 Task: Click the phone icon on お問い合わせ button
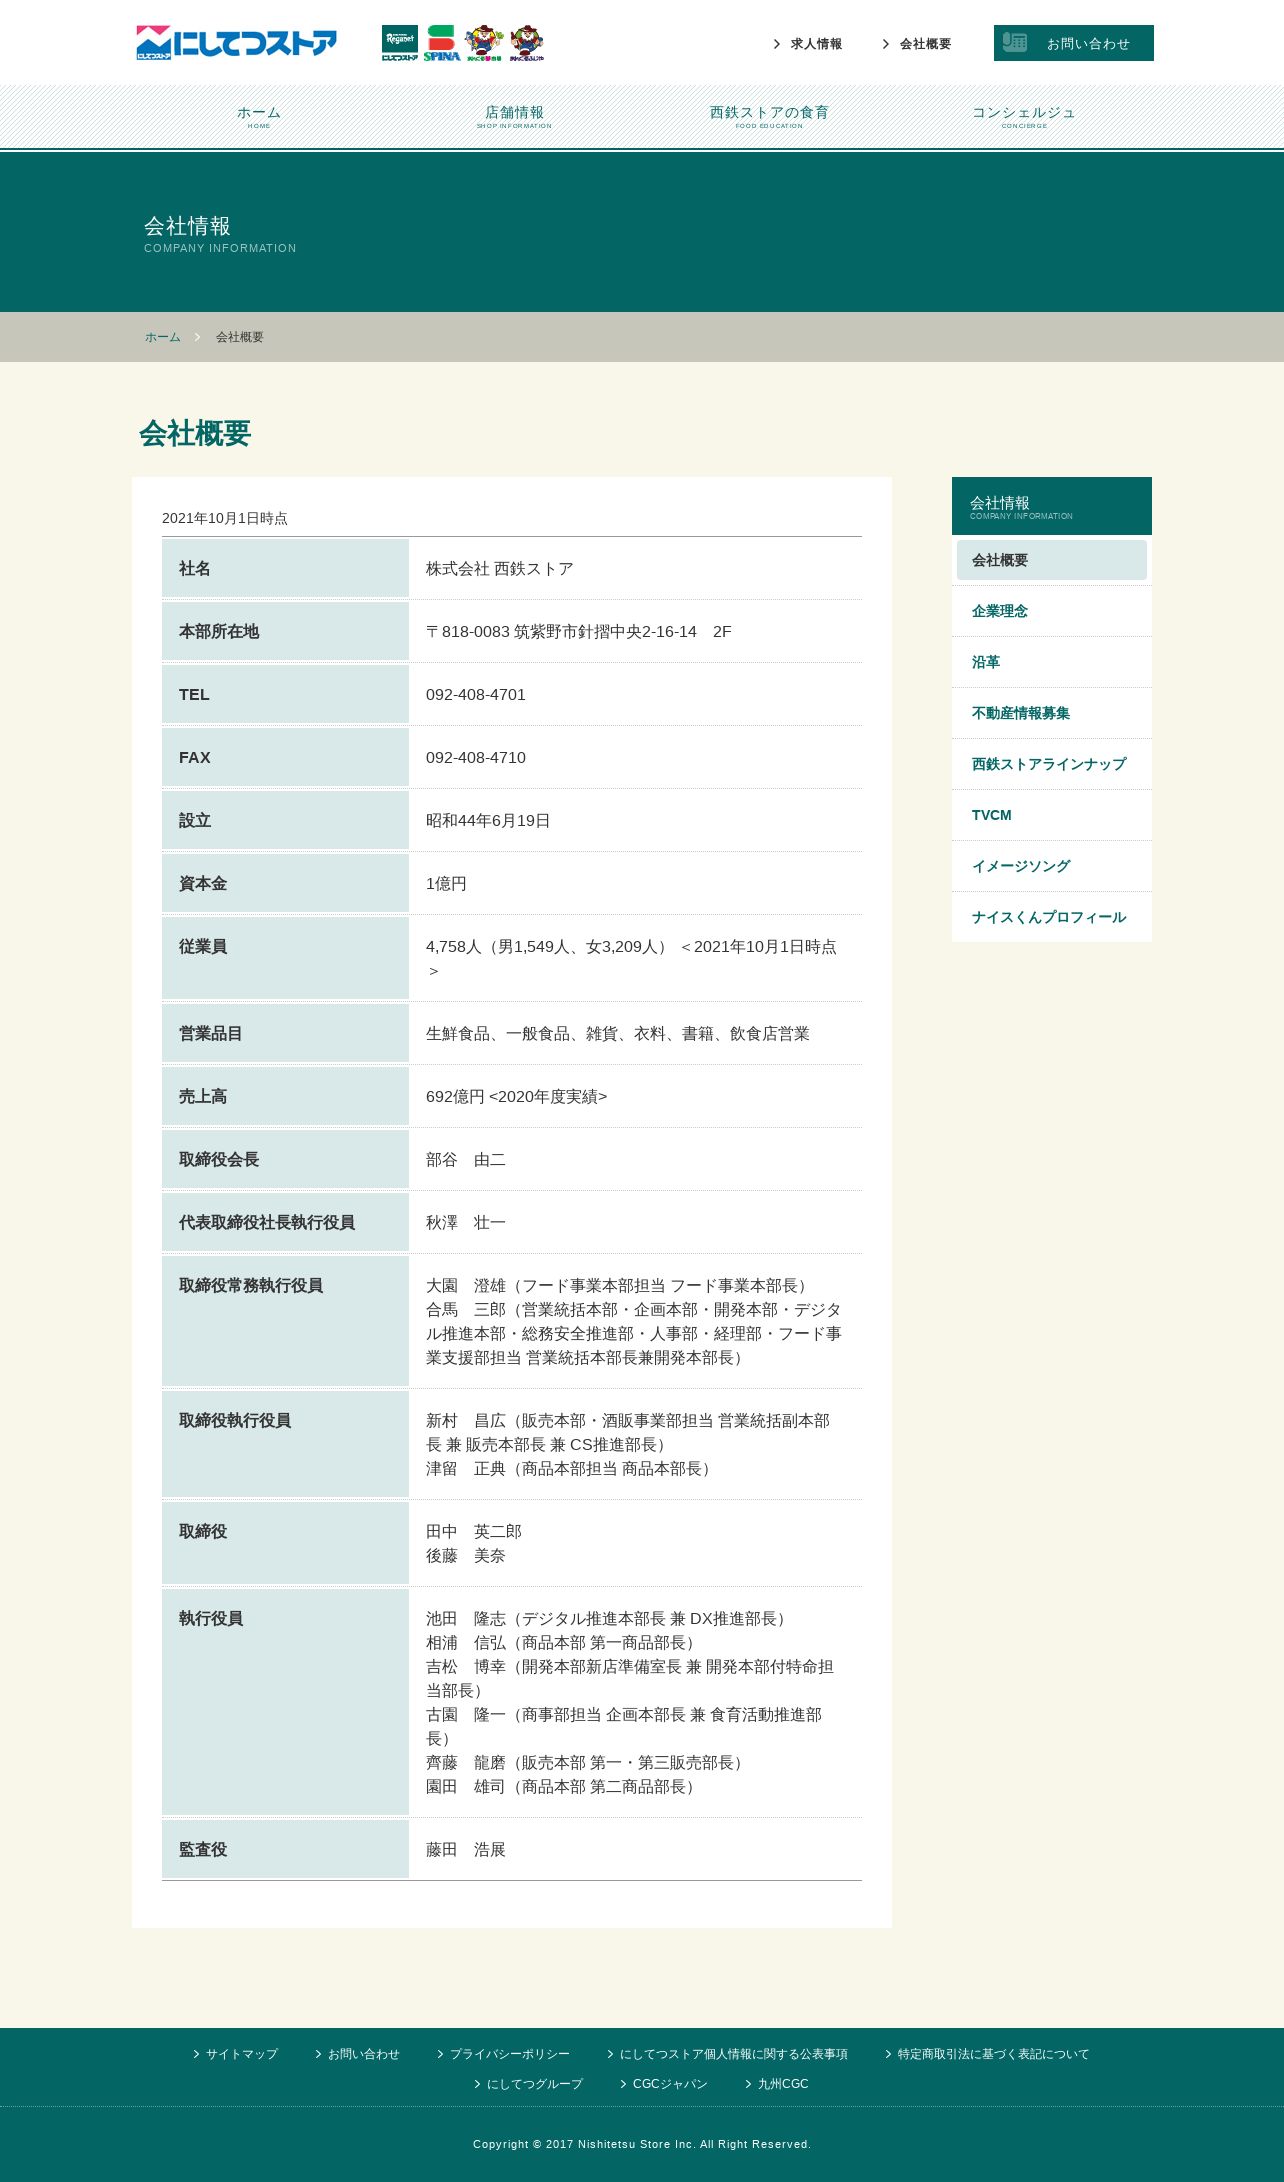(x=1015, y=43)
